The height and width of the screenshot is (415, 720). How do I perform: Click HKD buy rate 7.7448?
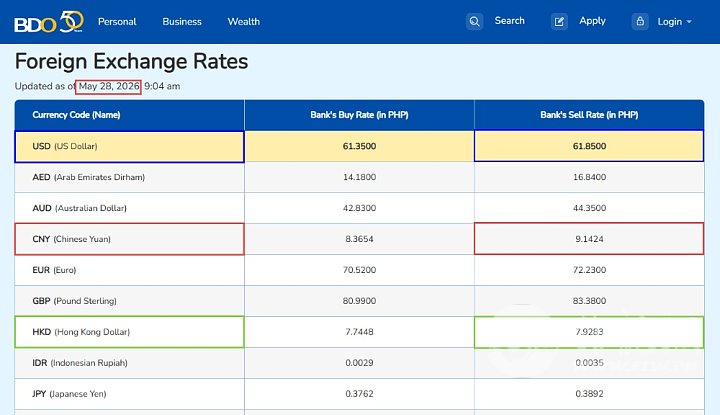tap(359, 332)
